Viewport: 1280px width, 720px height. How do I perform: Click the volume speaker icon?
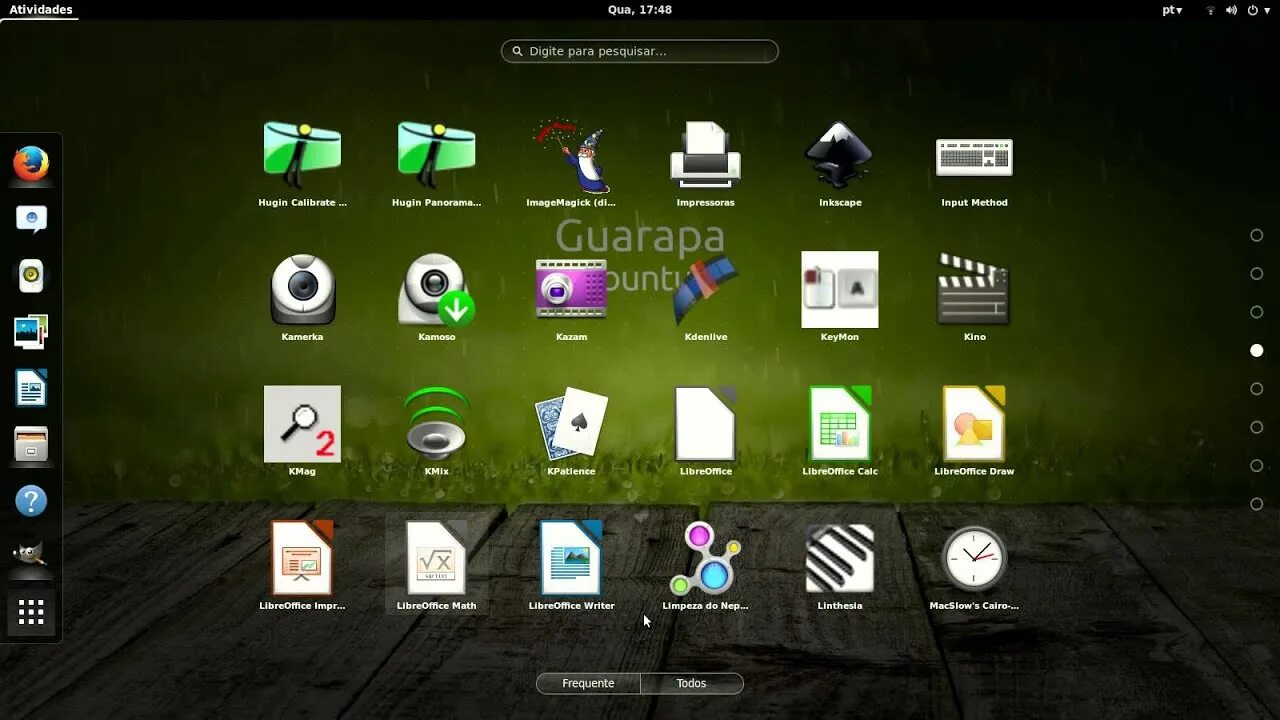[x=1231, y=10]
